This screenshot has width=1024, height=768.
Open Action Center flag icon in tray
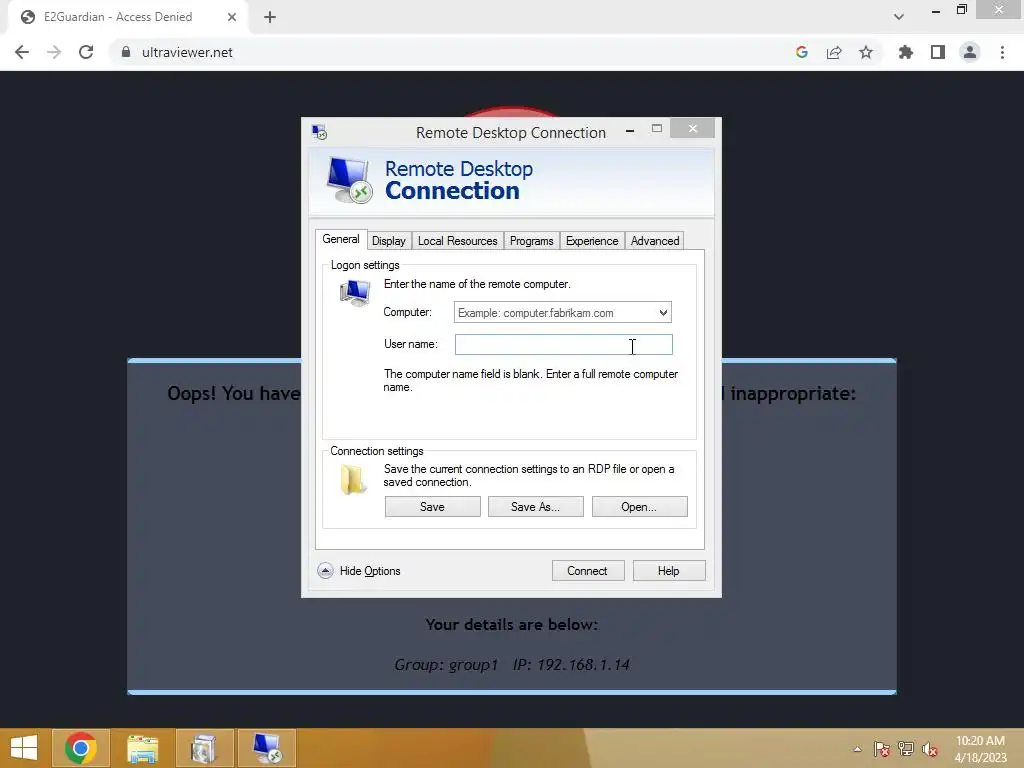click(x=882, y=749)
